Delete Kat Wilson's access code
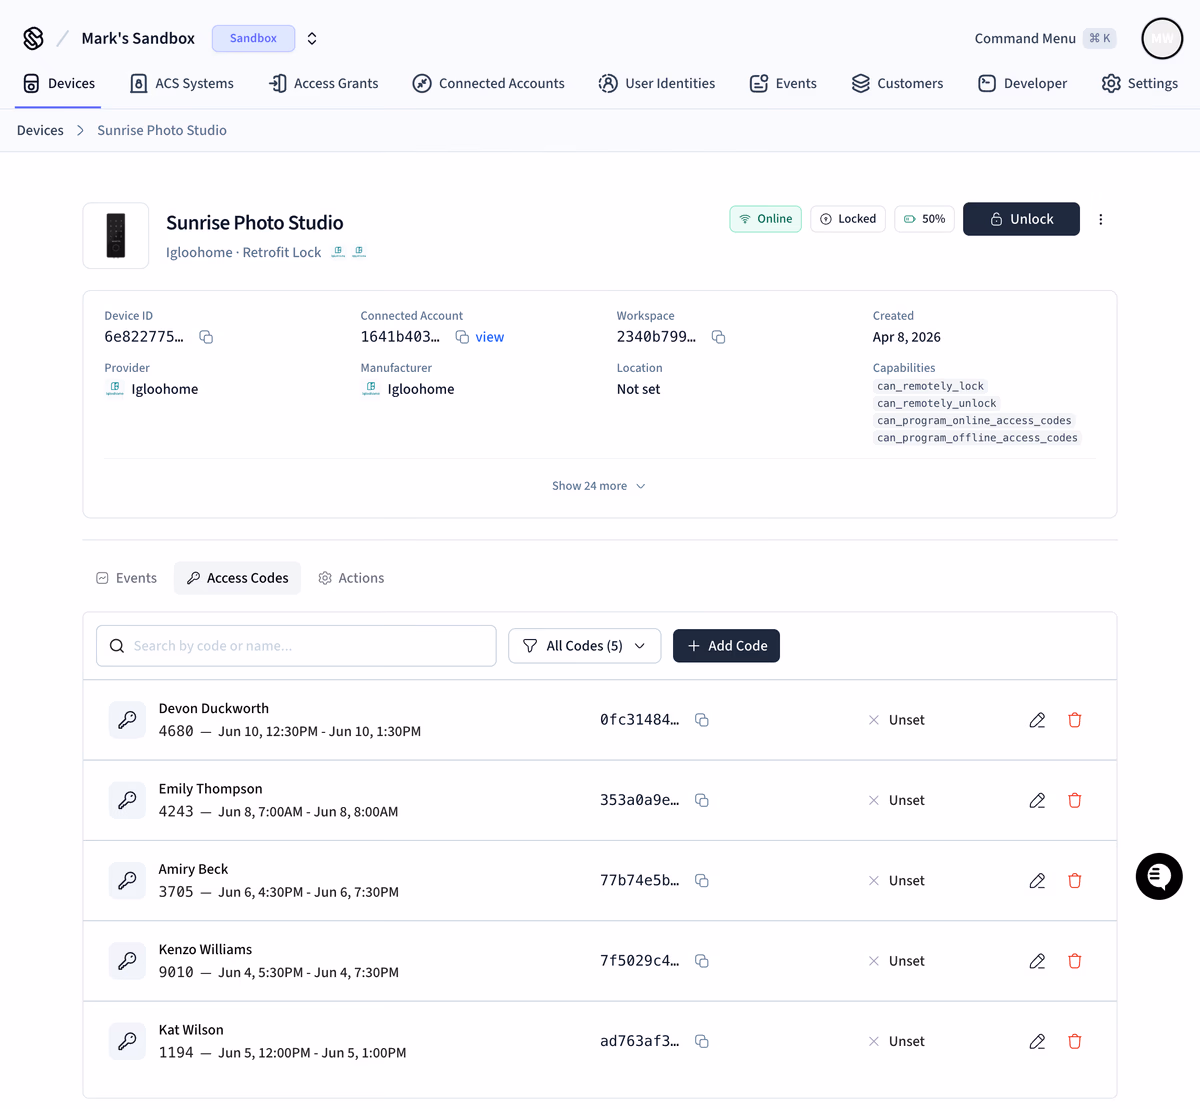Image resolution: width=1200 pixels, height=1109 pixels. point(1075,1041)
